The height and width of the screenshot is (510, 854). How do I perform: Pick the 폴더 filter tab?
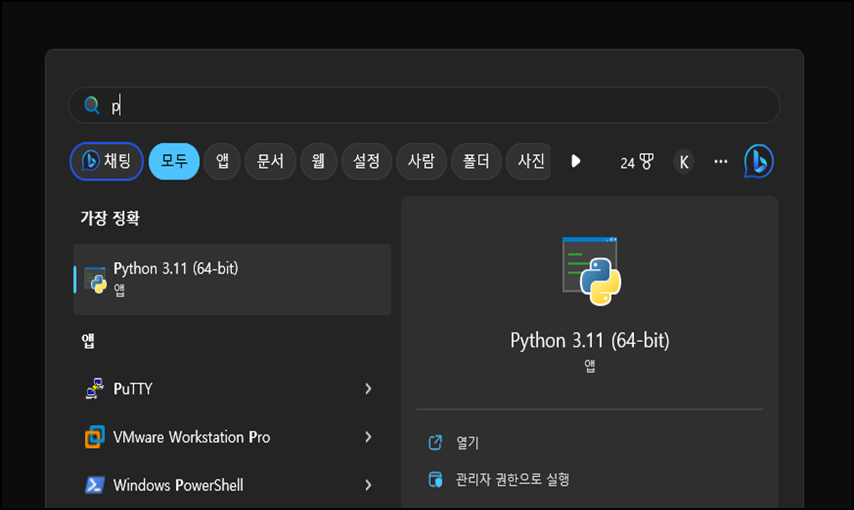[x=476, y=161]
